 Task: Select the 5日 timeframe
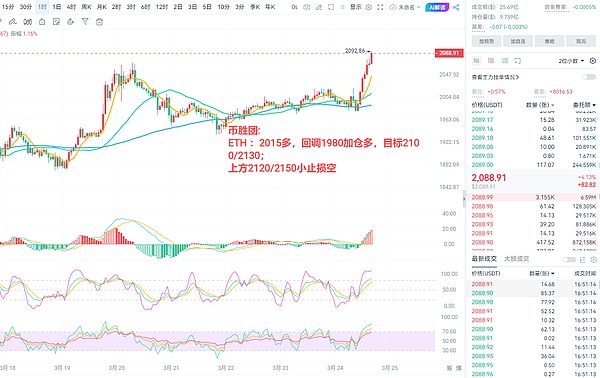[207, 7]
